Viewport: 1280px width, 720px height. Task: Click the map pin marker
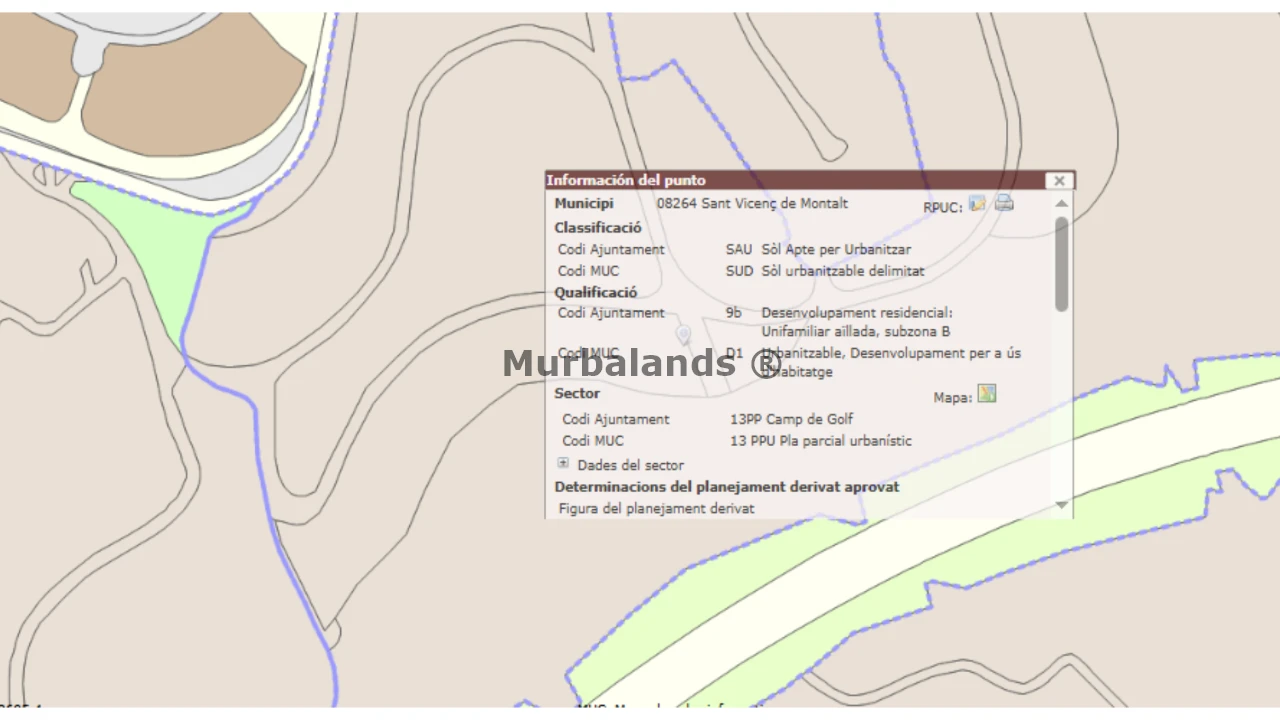[x=684, y=334]
